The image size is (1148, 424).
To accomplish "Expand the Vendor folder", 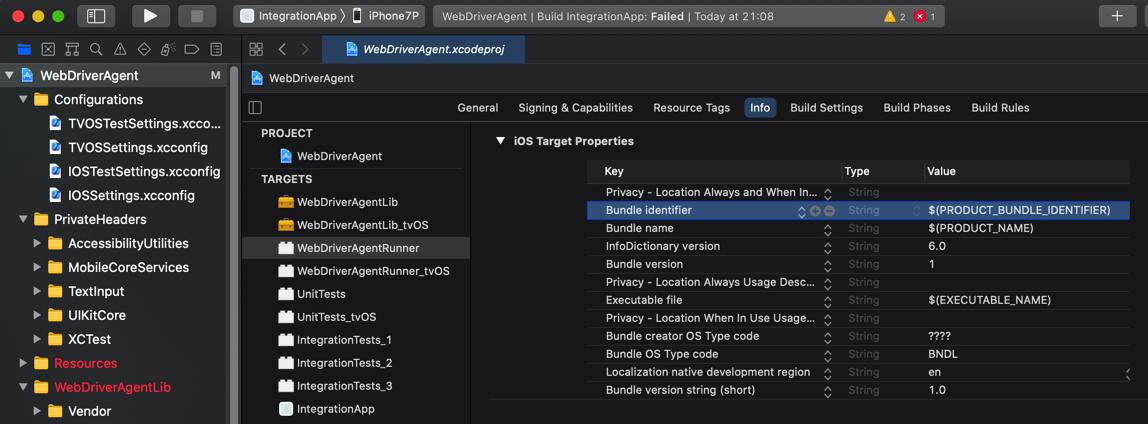I will click(x=37, y=412).
